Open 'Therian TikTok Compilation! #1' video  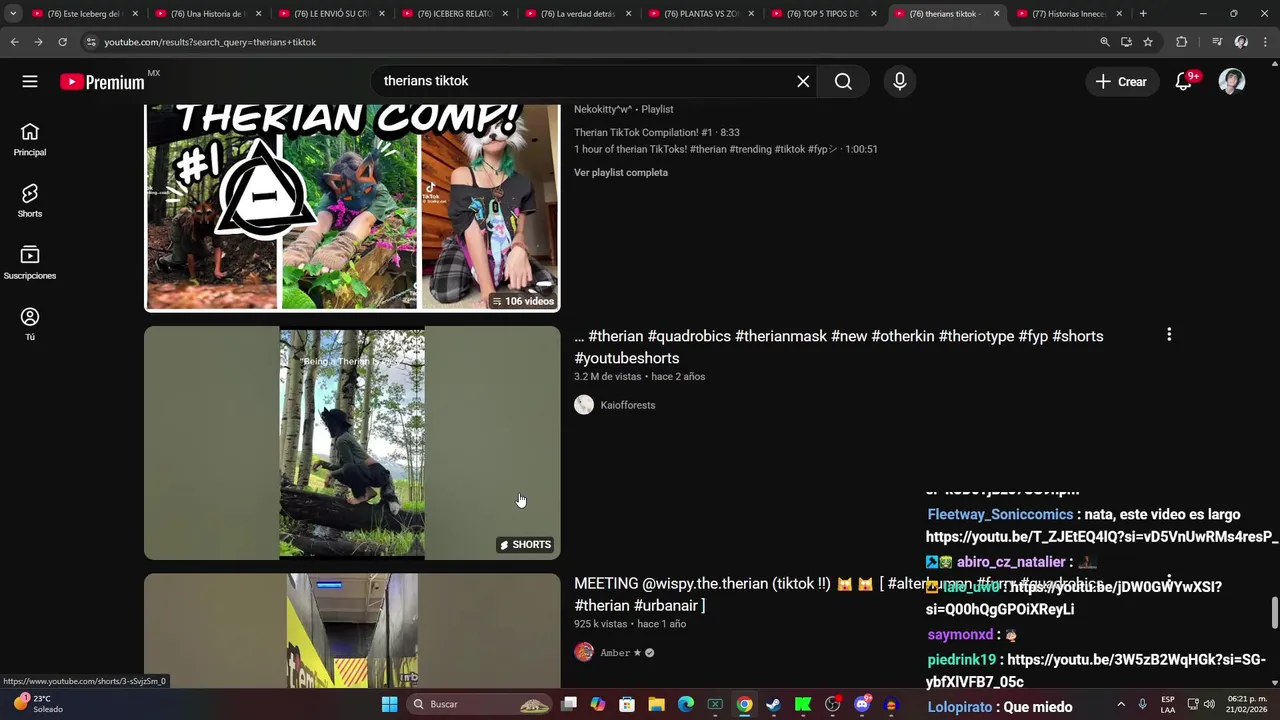pos(657,132)
